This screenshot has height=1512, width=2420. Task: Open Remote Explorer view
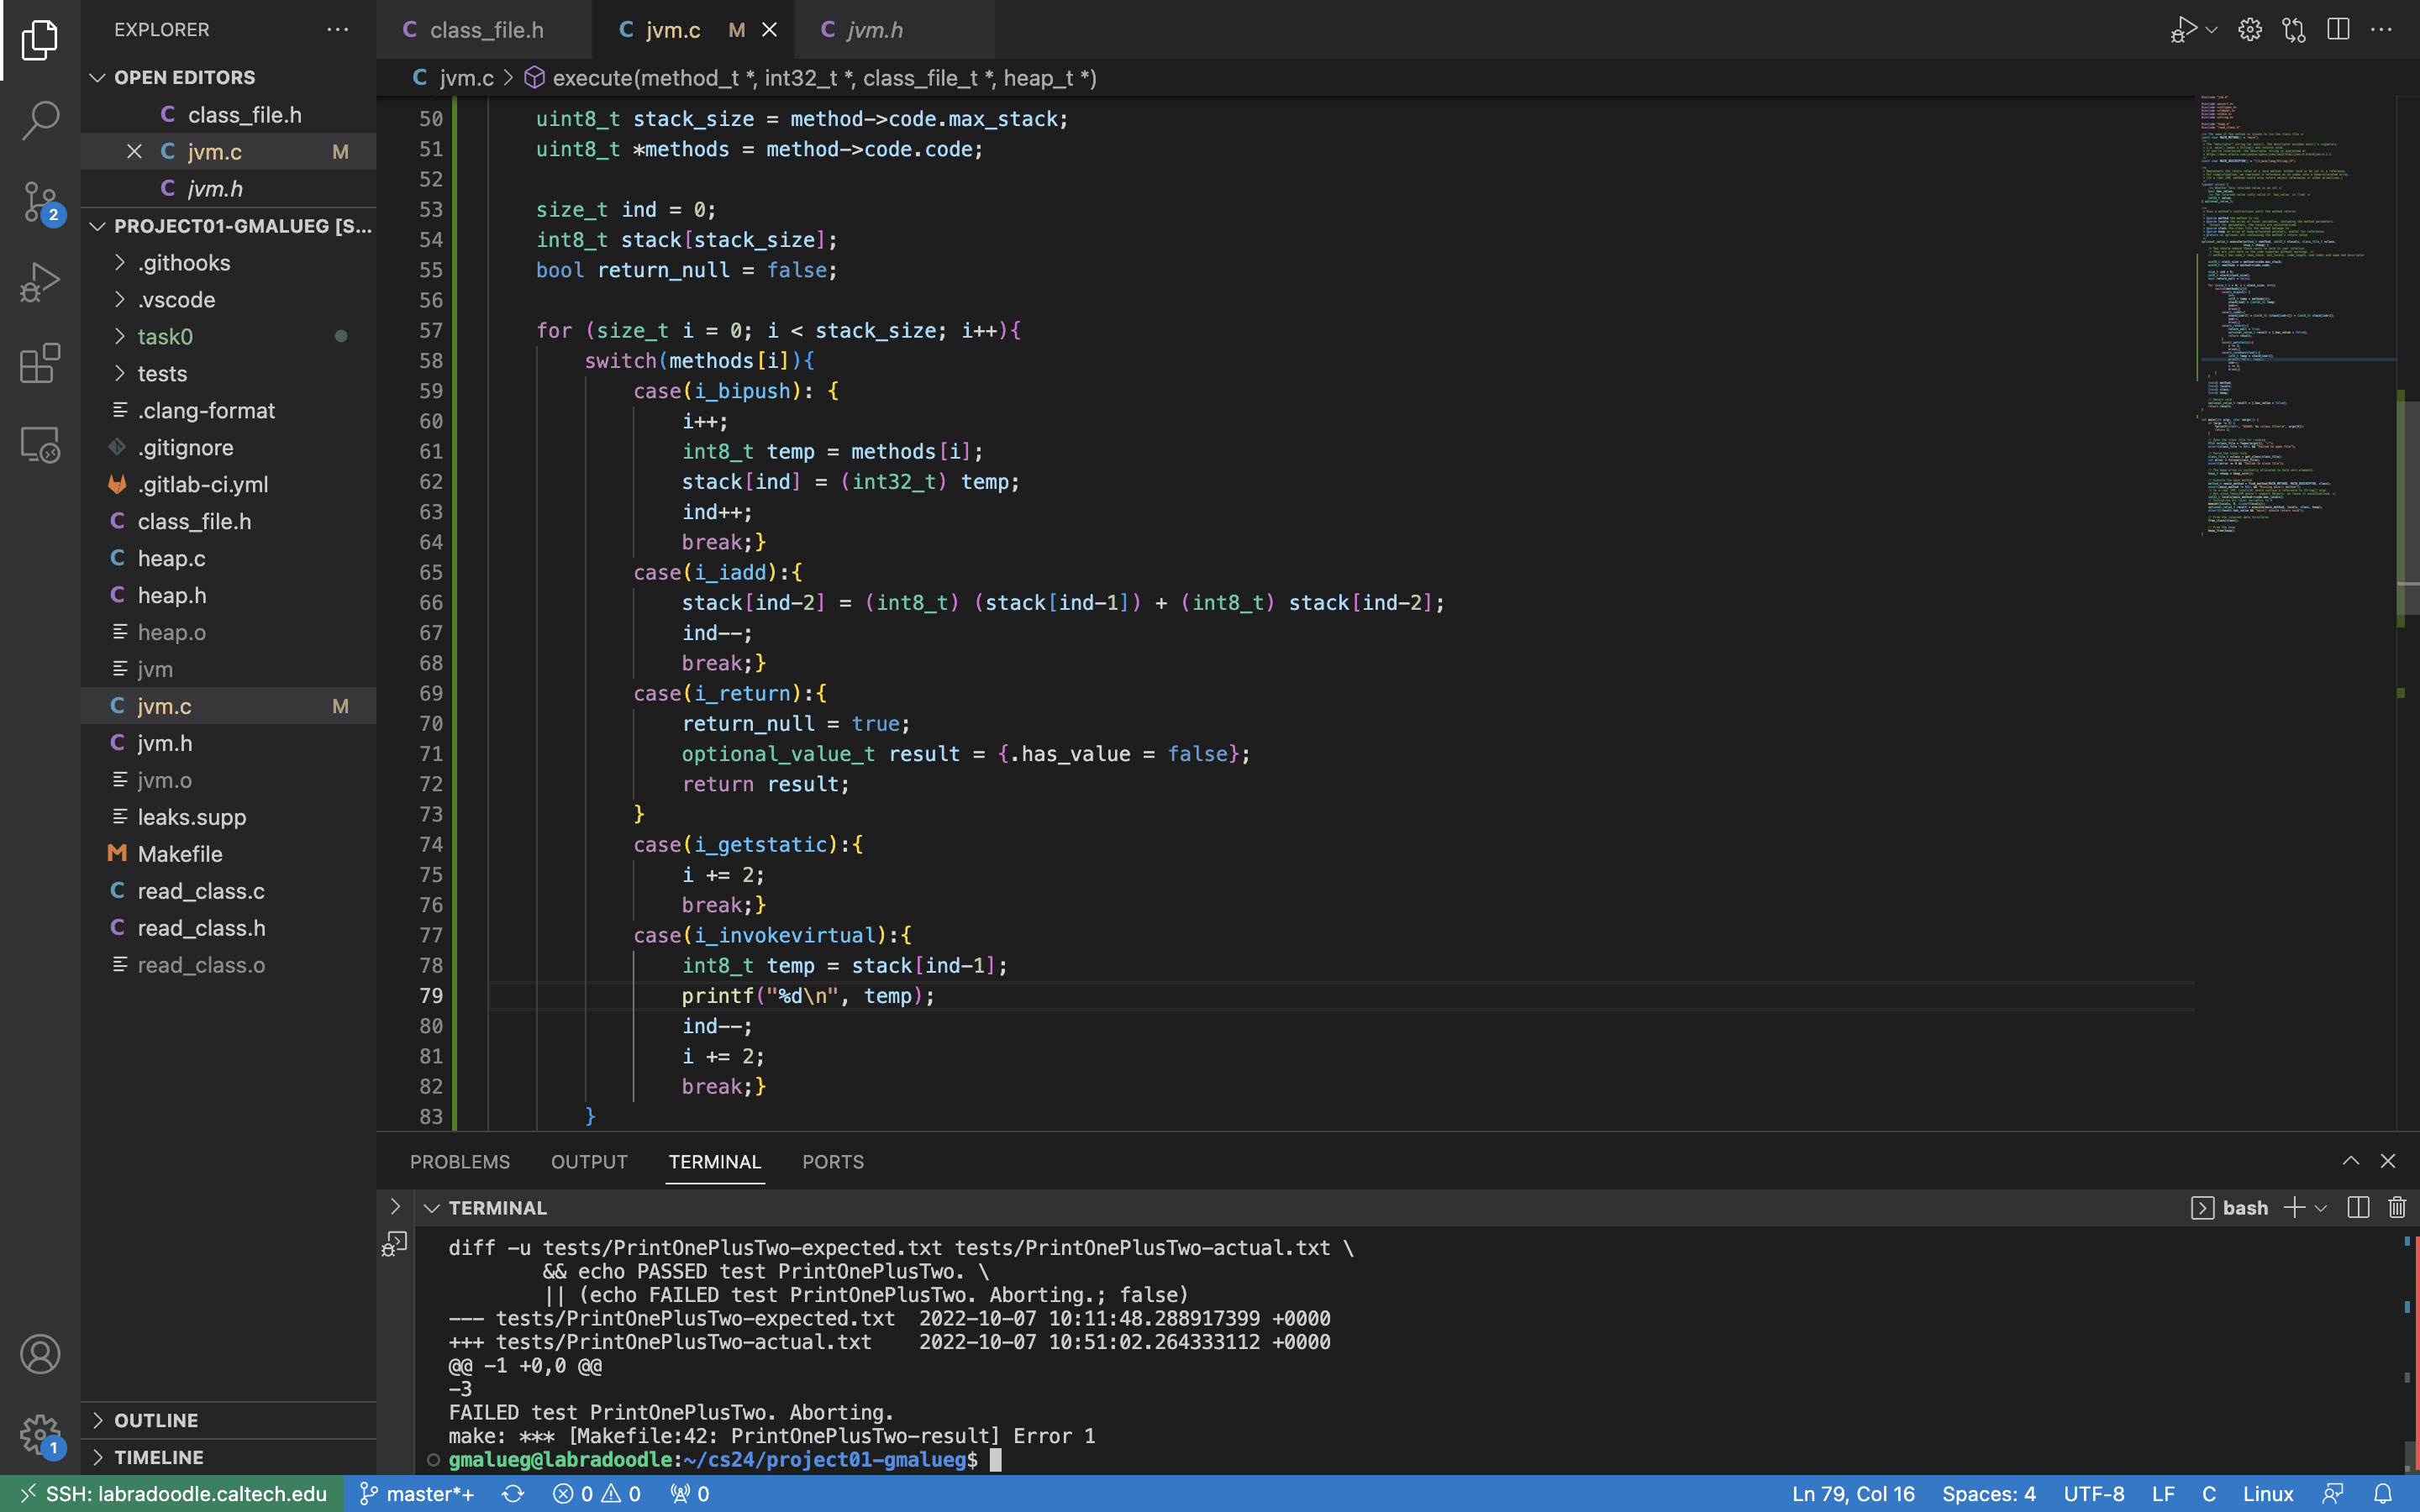tap(40, 445)
